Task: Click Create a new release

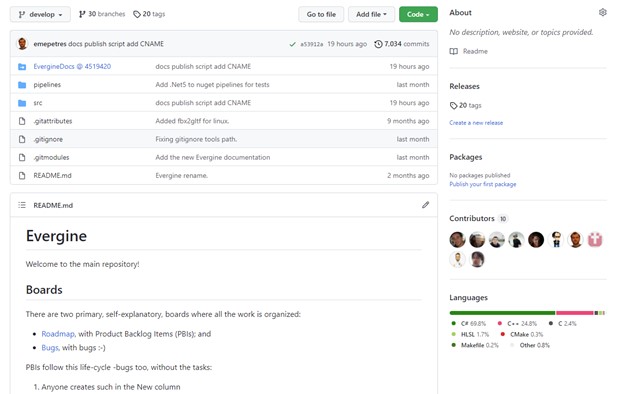Action: point(476,123)
